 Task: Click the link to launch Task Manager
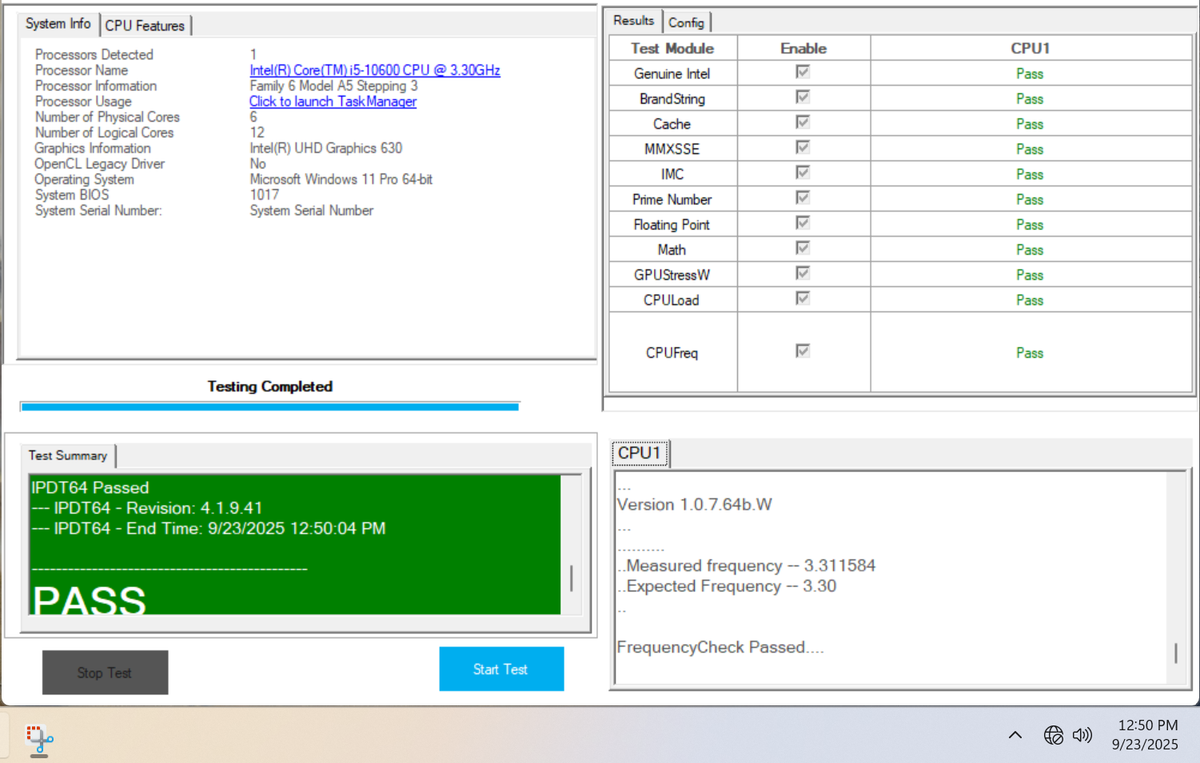(x=333, y=101)
